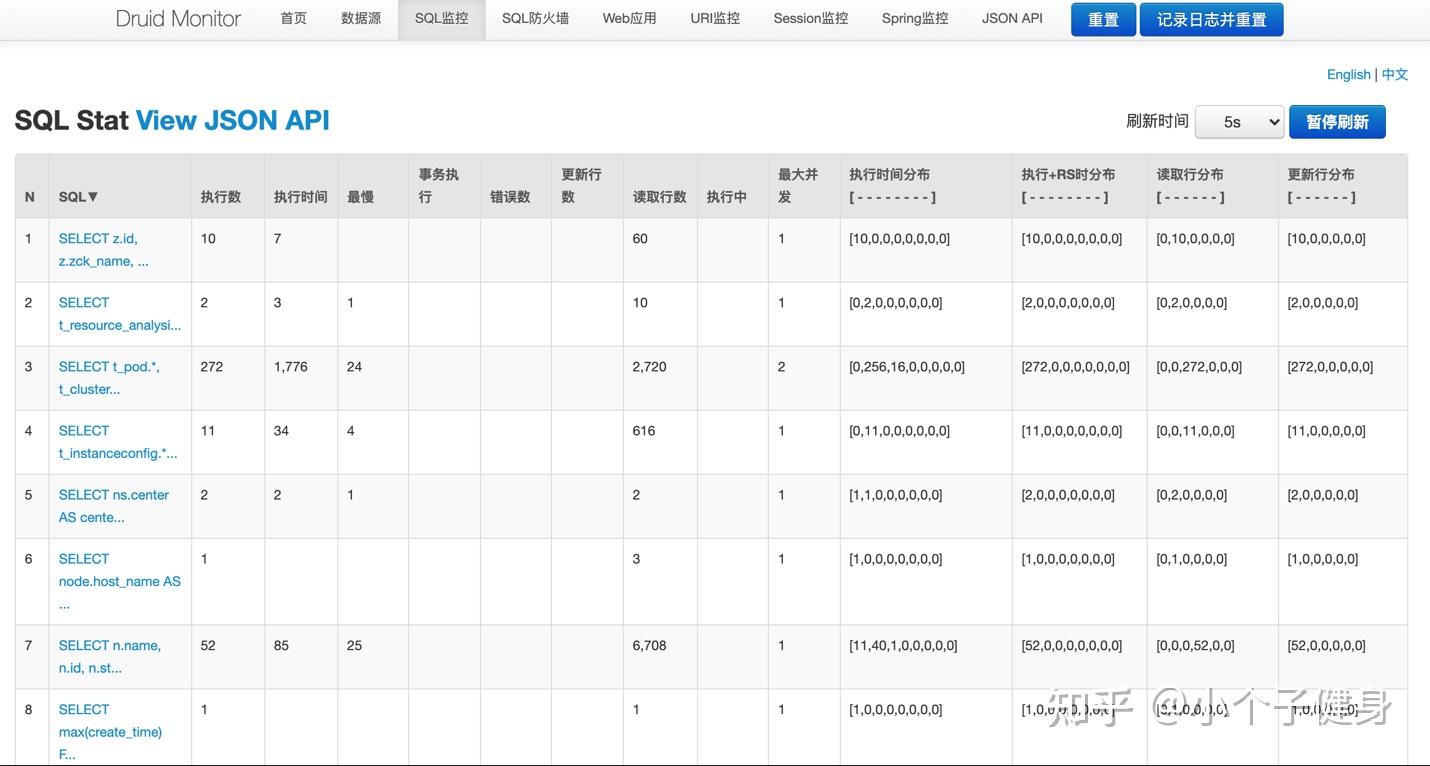1430x766 pixels.
Task: Open the 数据源 tab
Action: 361,18
